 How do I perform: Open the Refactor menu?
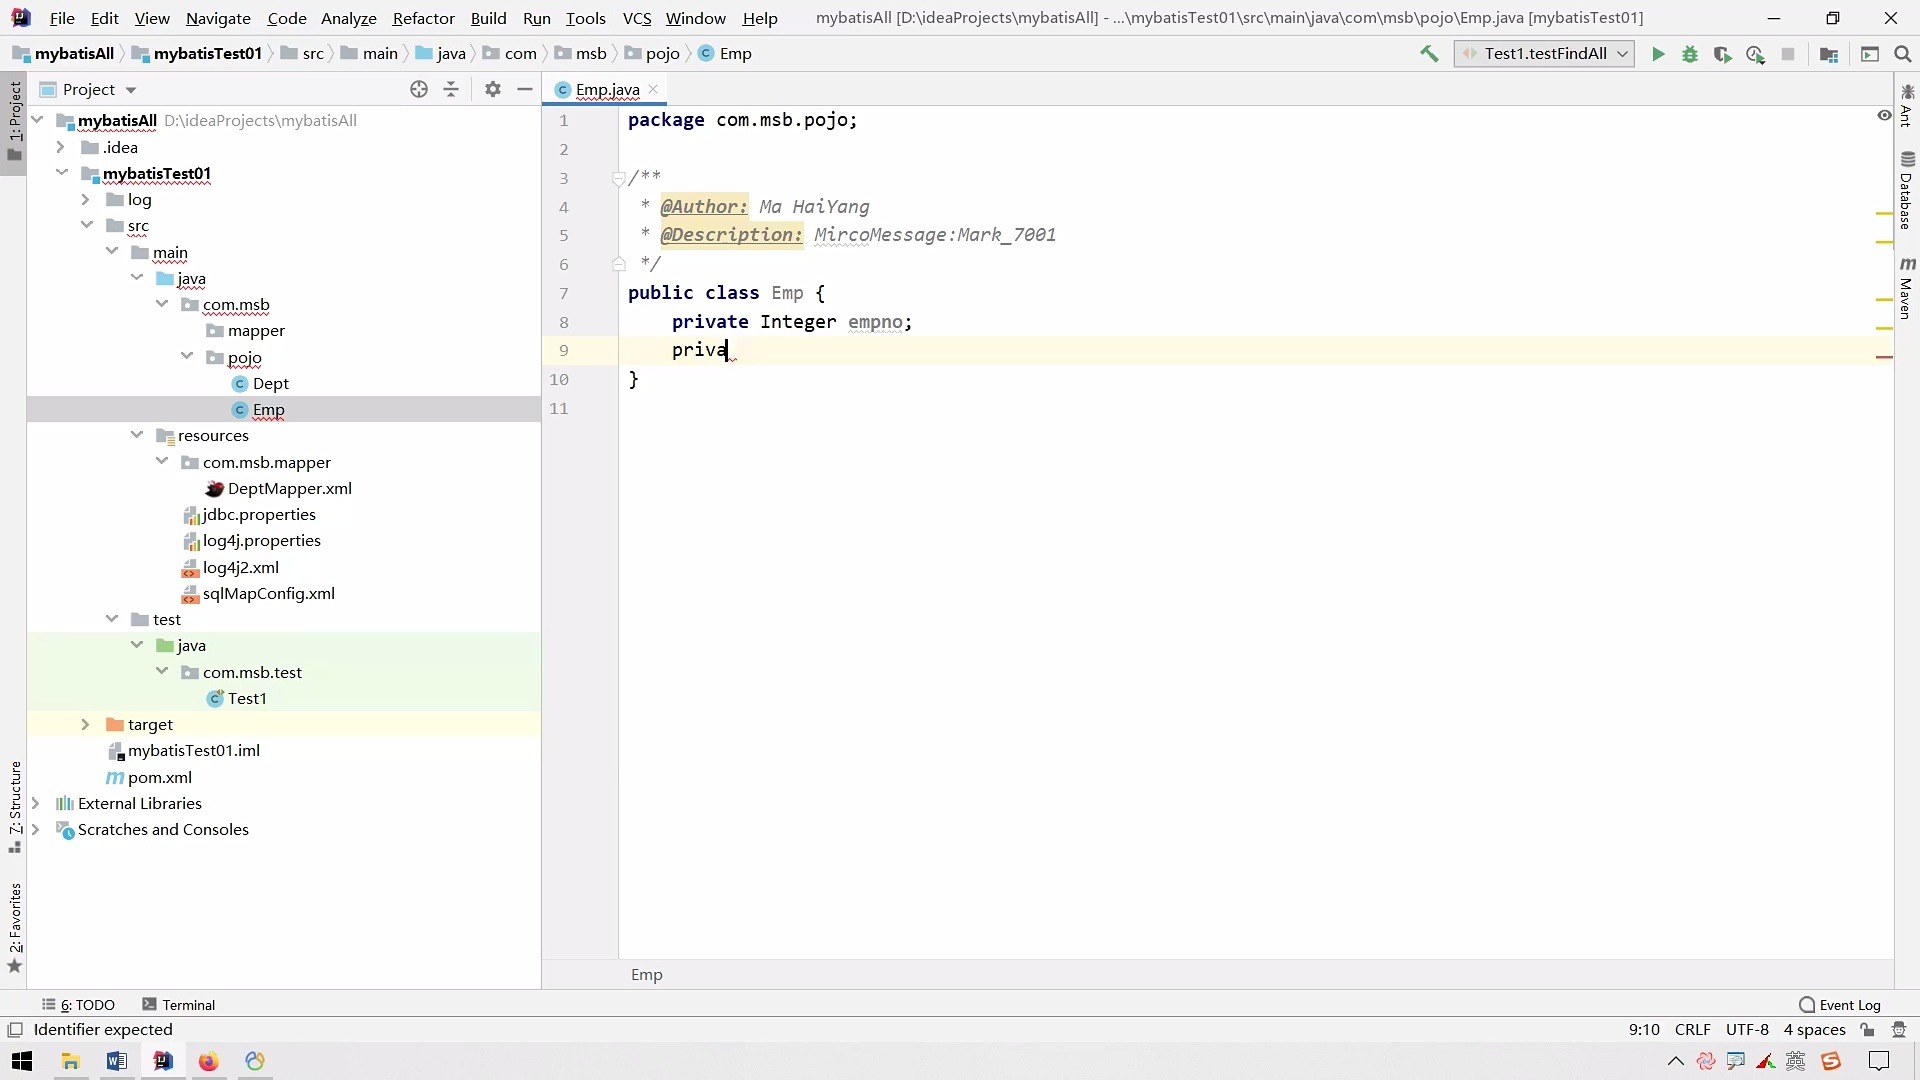tap(423, 18)
